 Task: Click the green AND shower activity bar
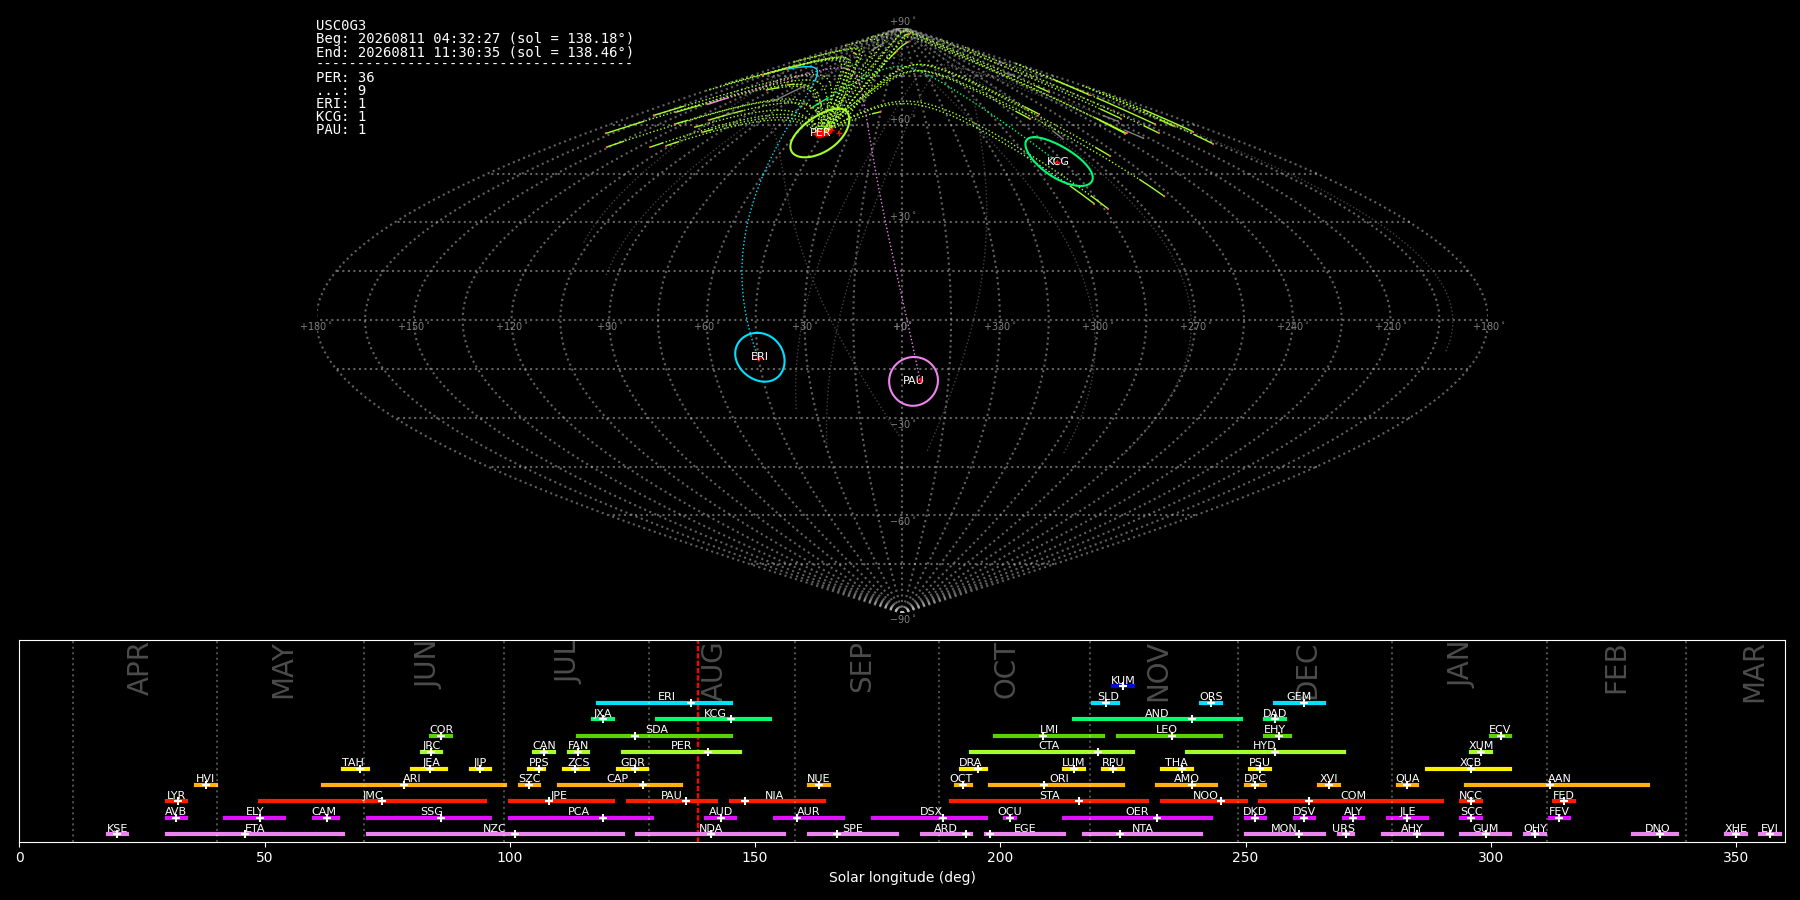tap(1157, 719)
